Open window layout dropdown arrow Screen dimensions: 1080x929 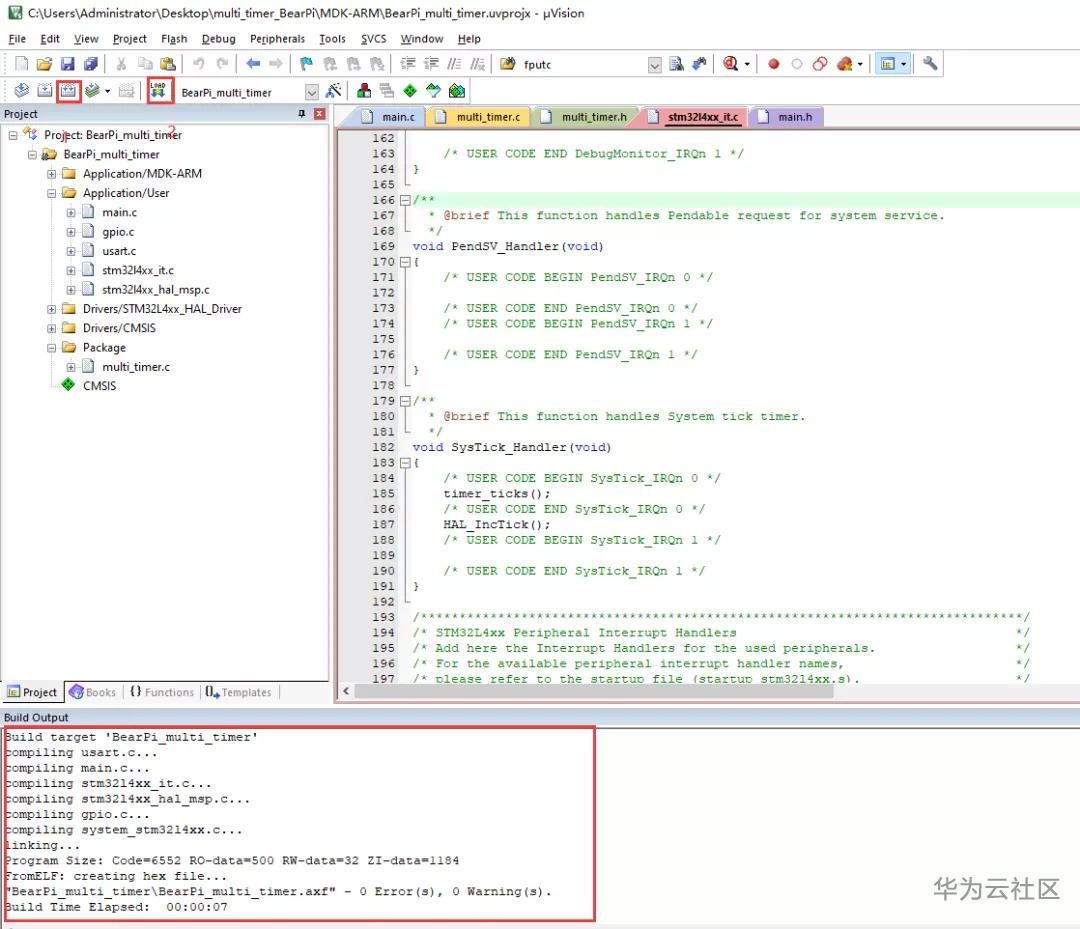[x=903, y=65]
